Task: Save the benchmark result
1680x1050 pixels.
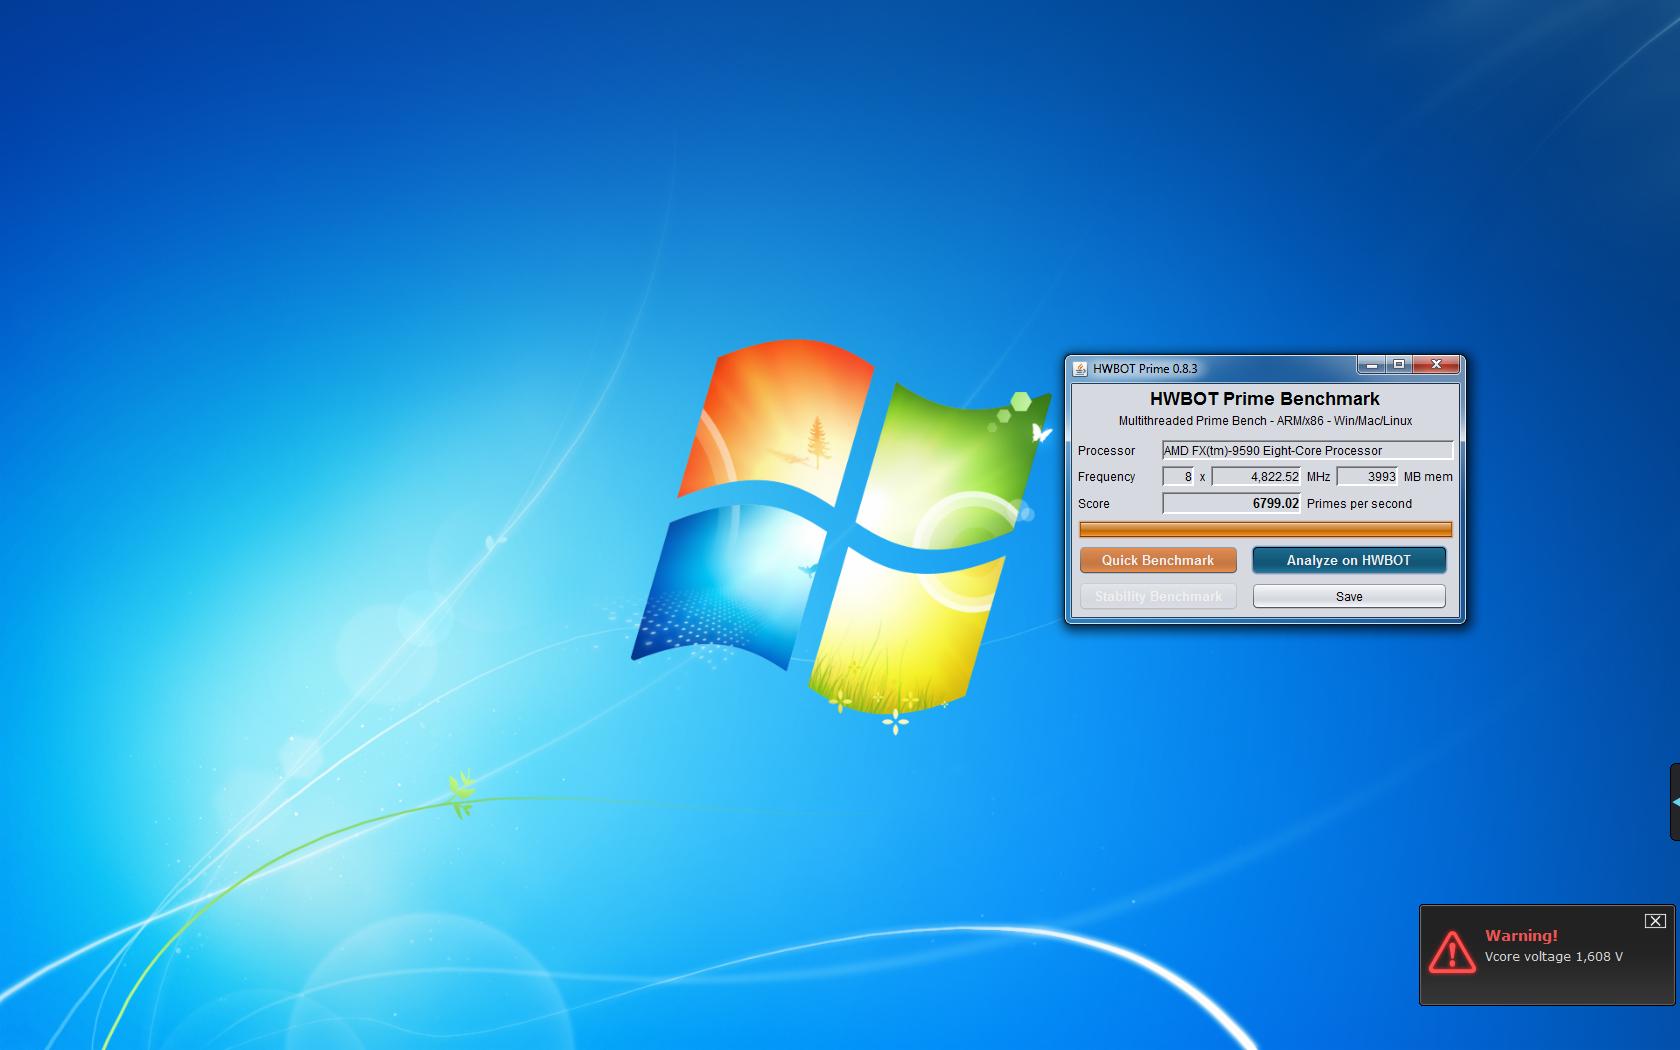Action: point(1348,596)
